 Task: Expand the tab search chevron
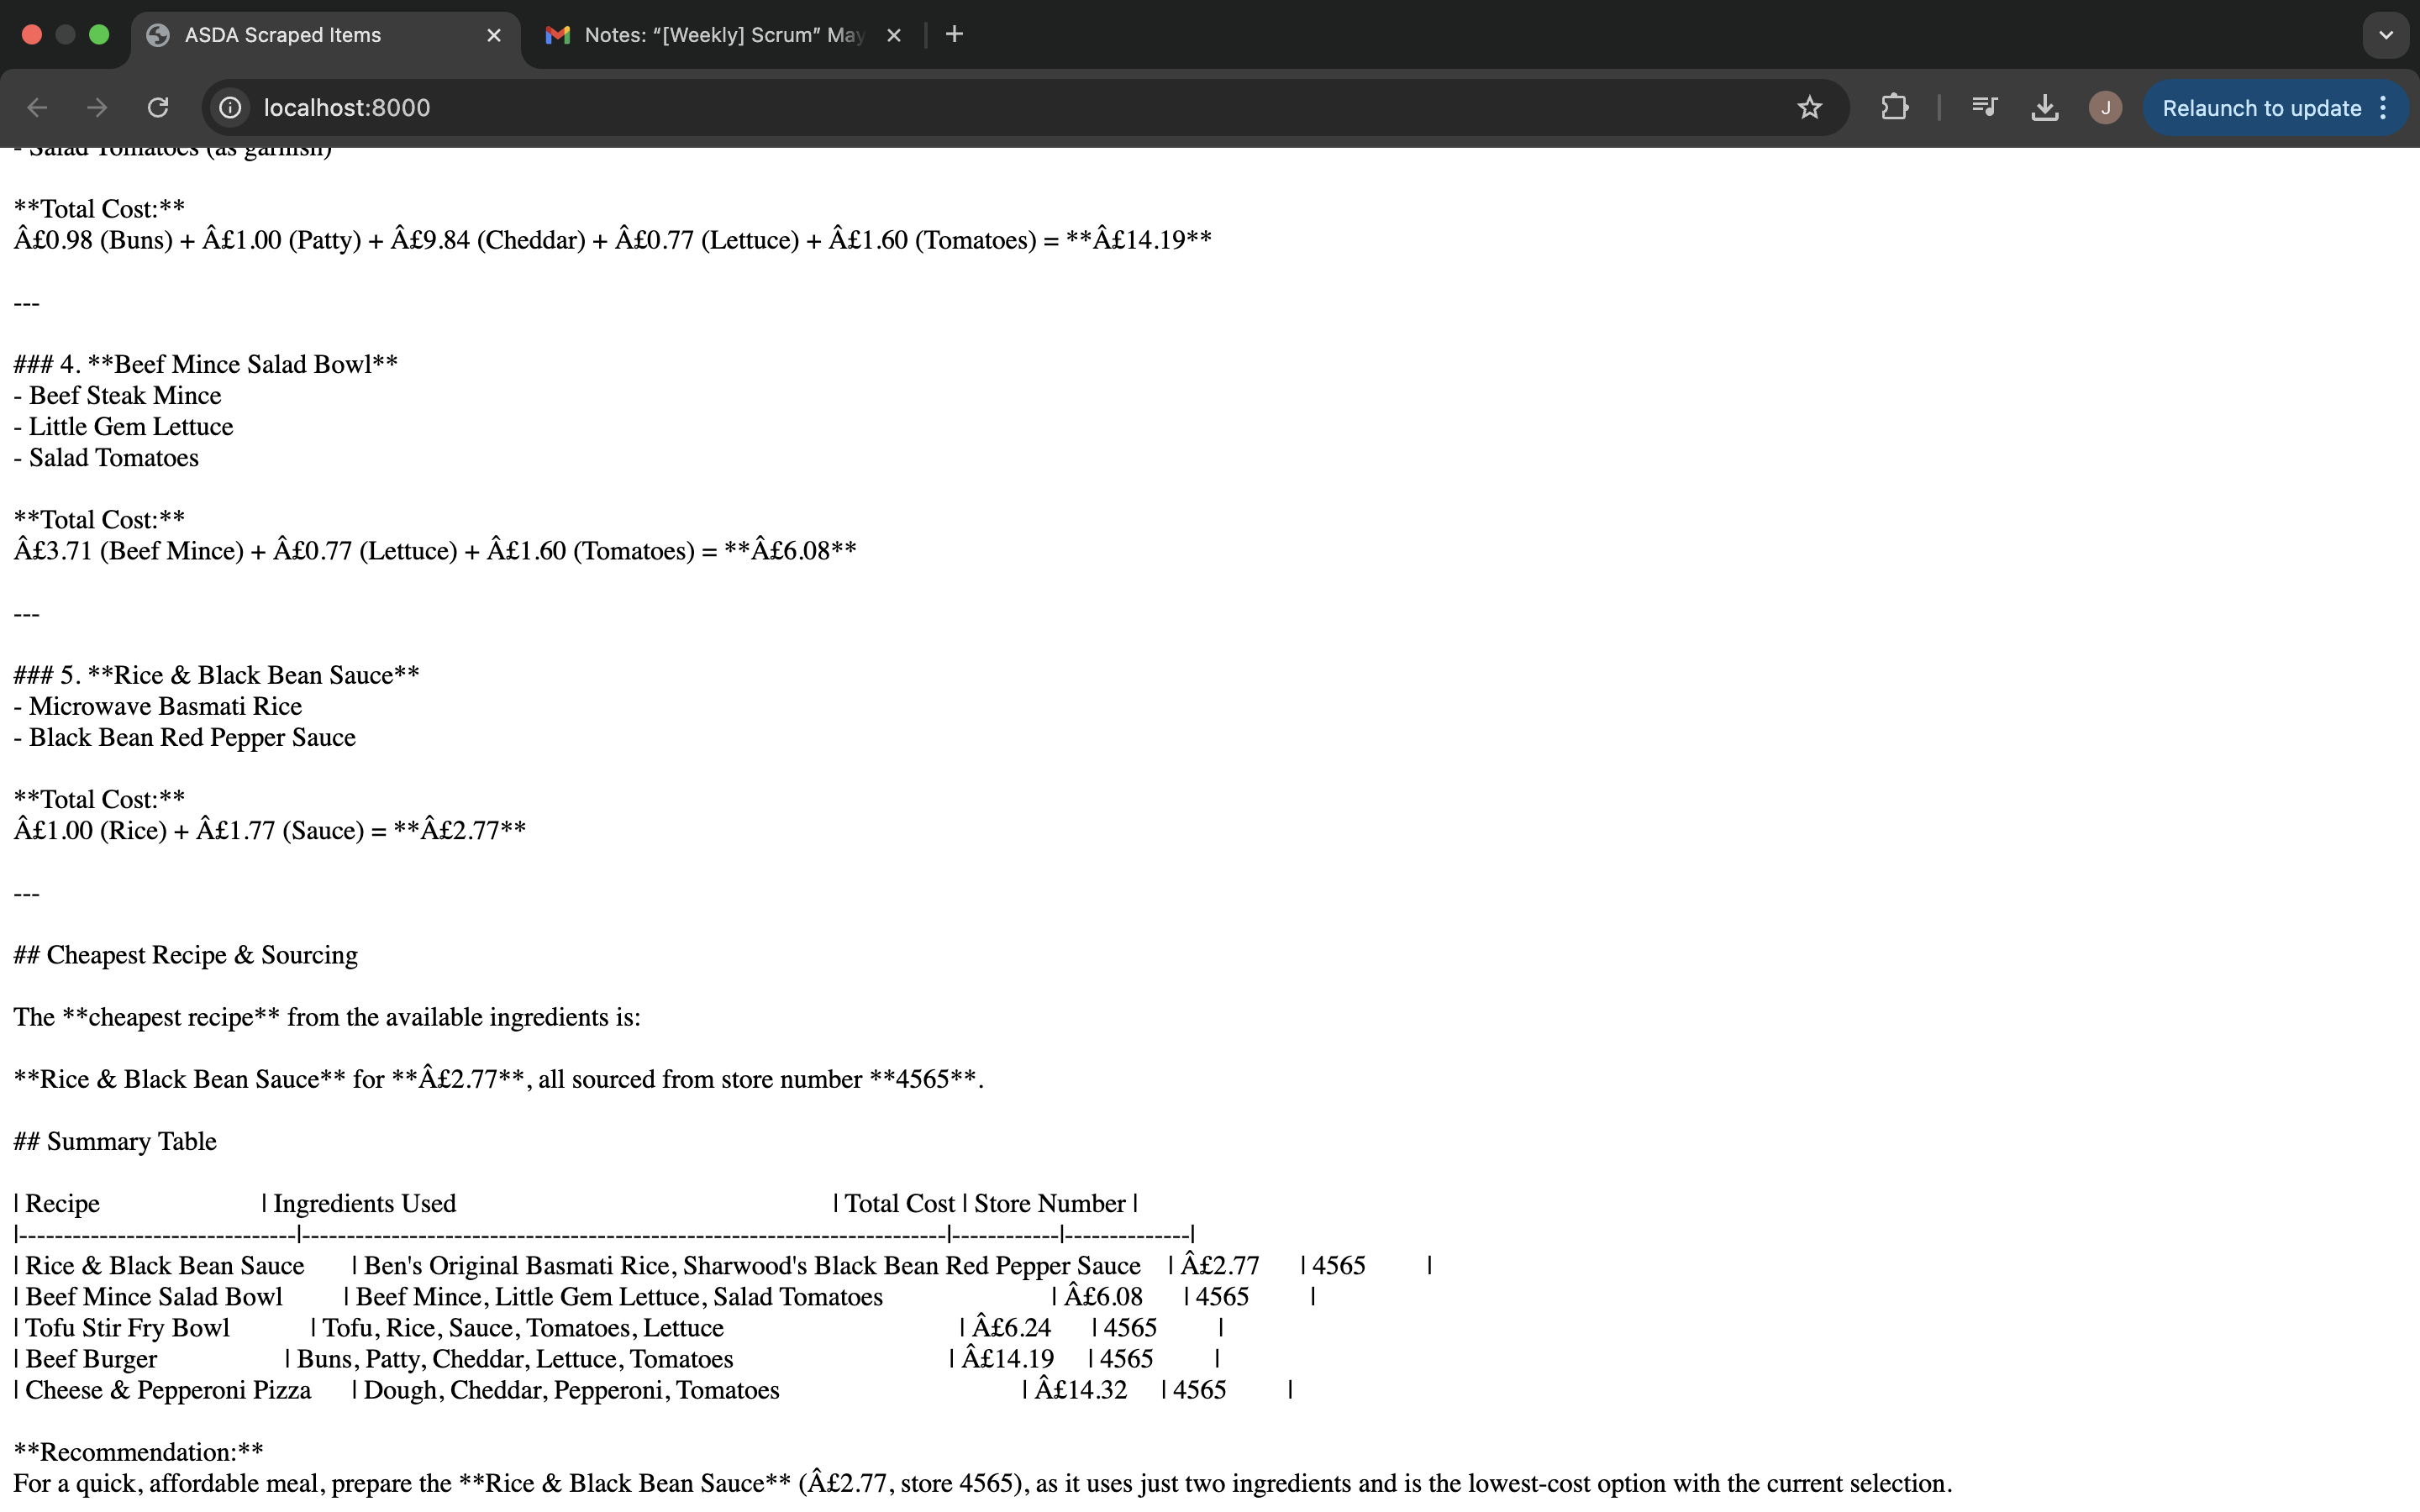(x=2386, y=35)
